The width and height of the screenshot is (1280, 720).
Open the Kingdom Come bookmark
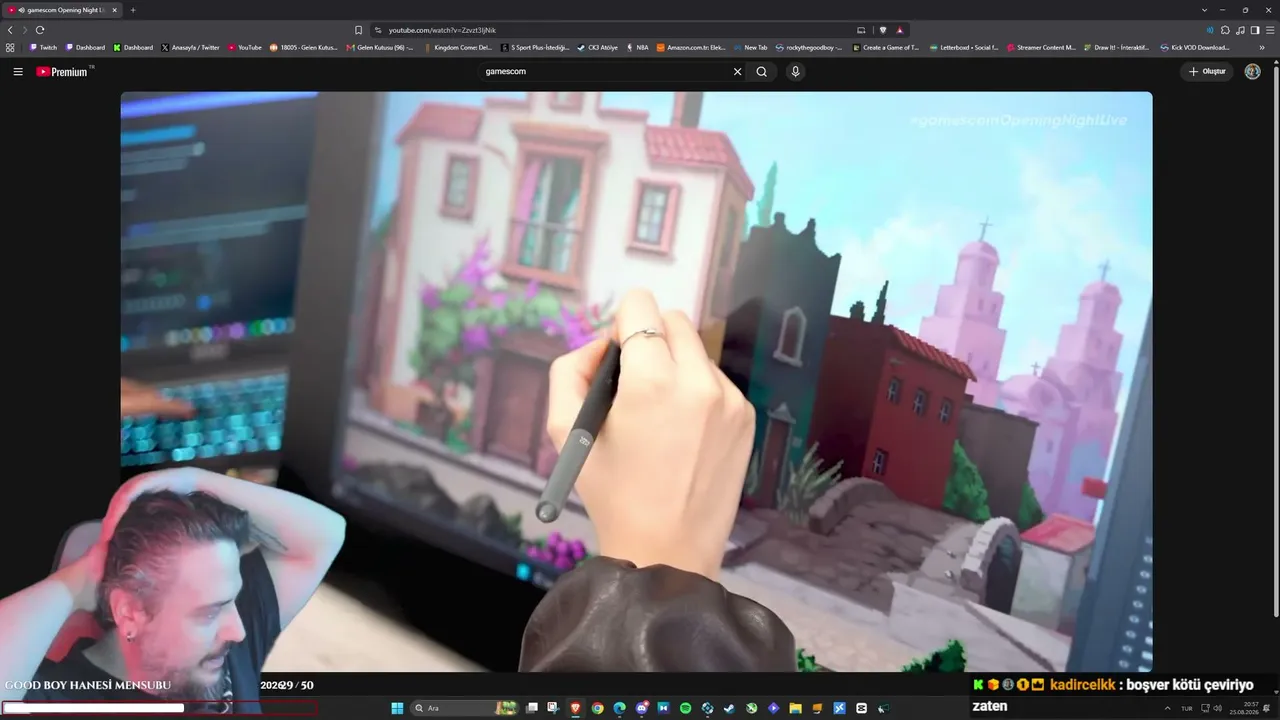coord(458,47)
